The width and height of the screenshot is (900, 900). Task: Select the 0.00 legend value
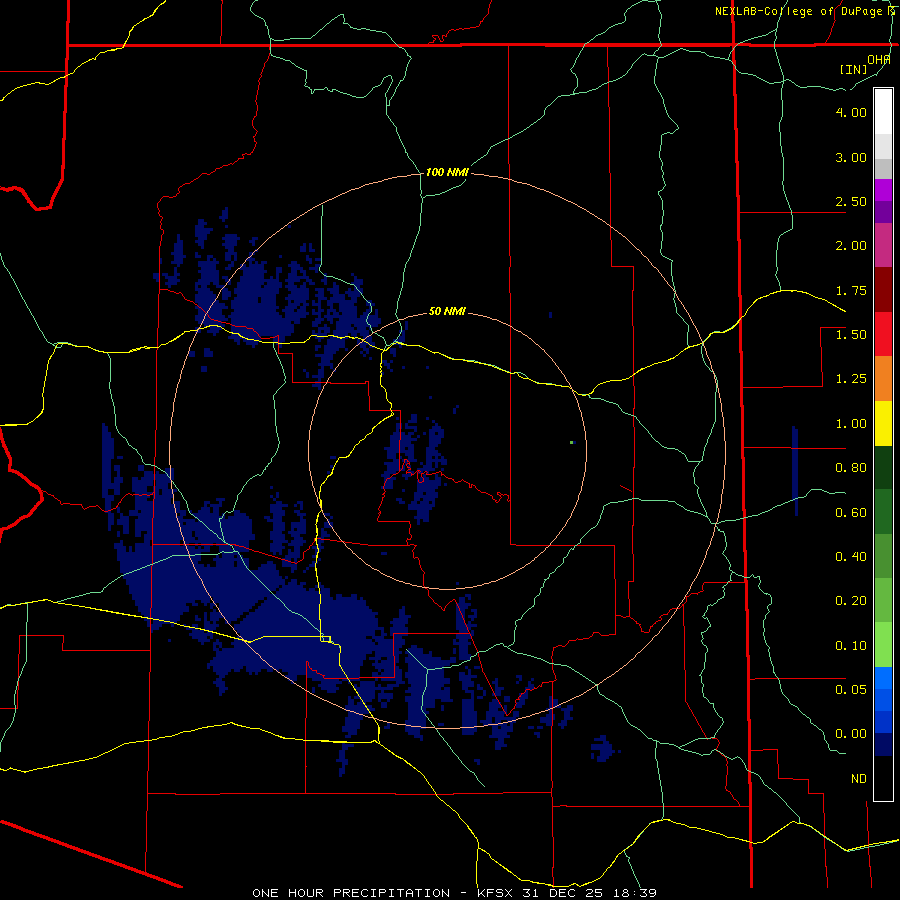[851, 734]
